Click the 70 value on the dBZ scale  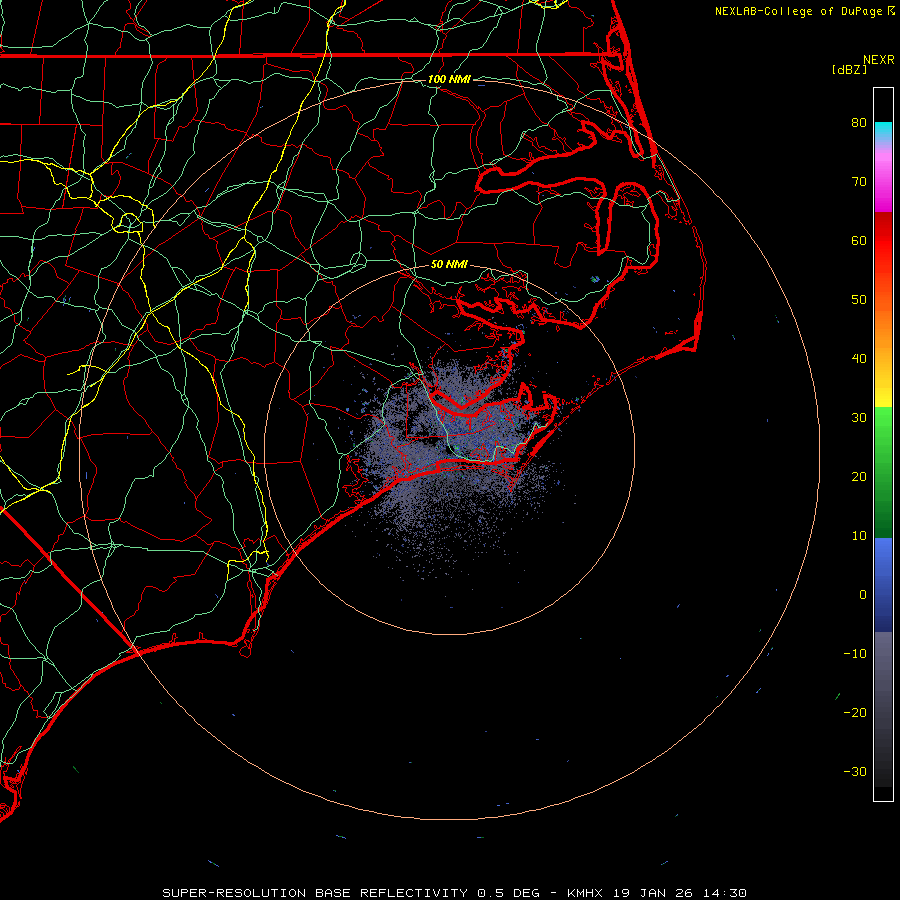coord(859,182)
